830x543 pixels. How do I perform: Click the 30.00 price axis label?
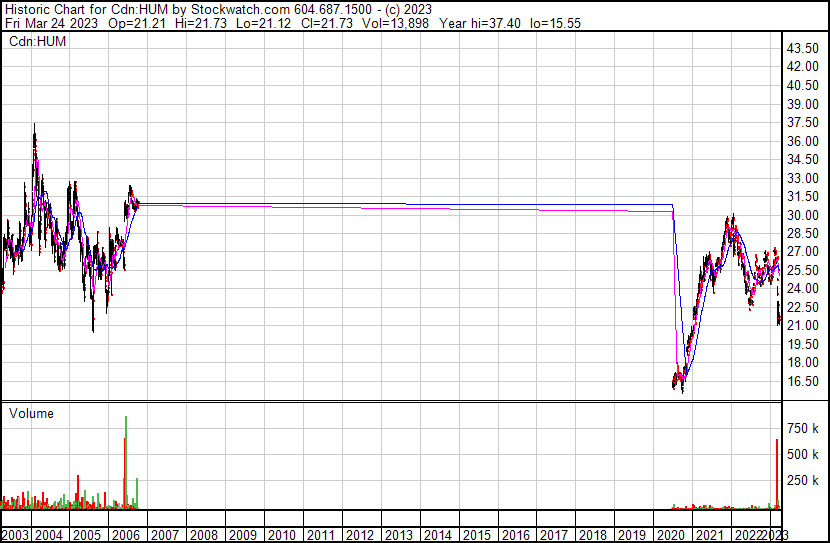click(803, 215)
